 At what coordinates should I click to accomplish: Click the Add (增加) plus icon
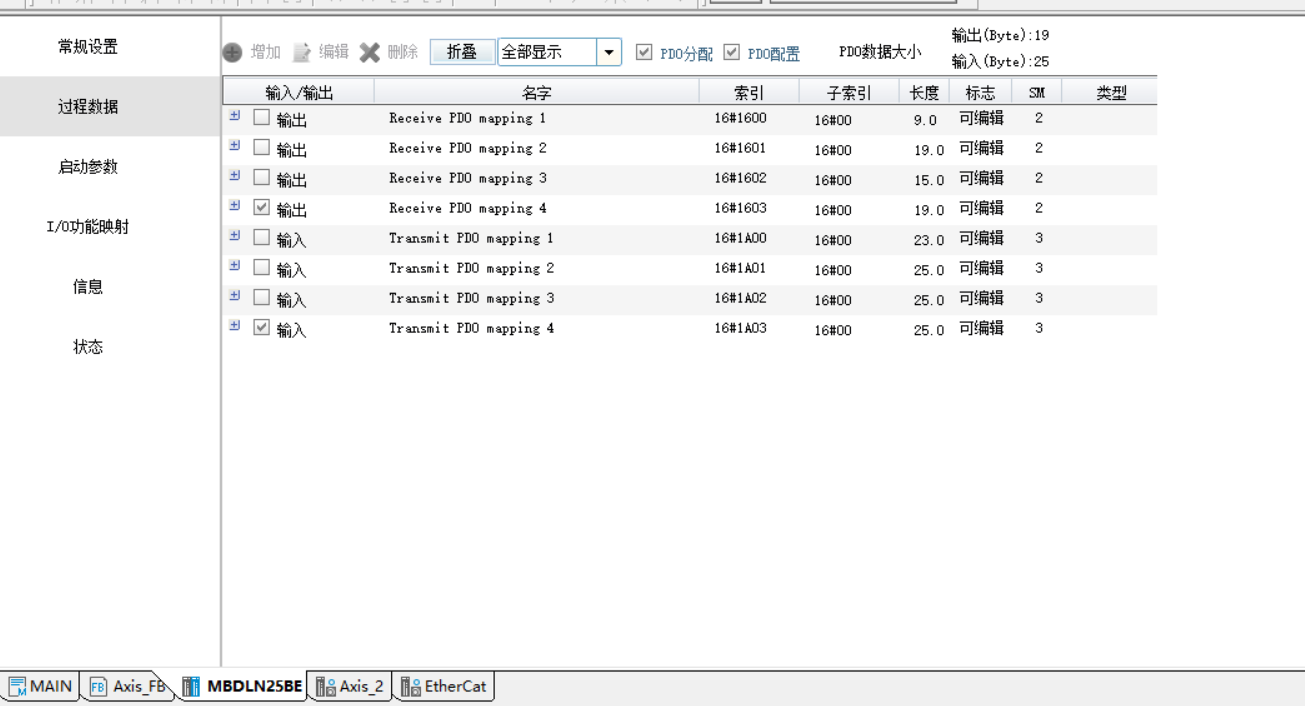[x=232, y=52]
